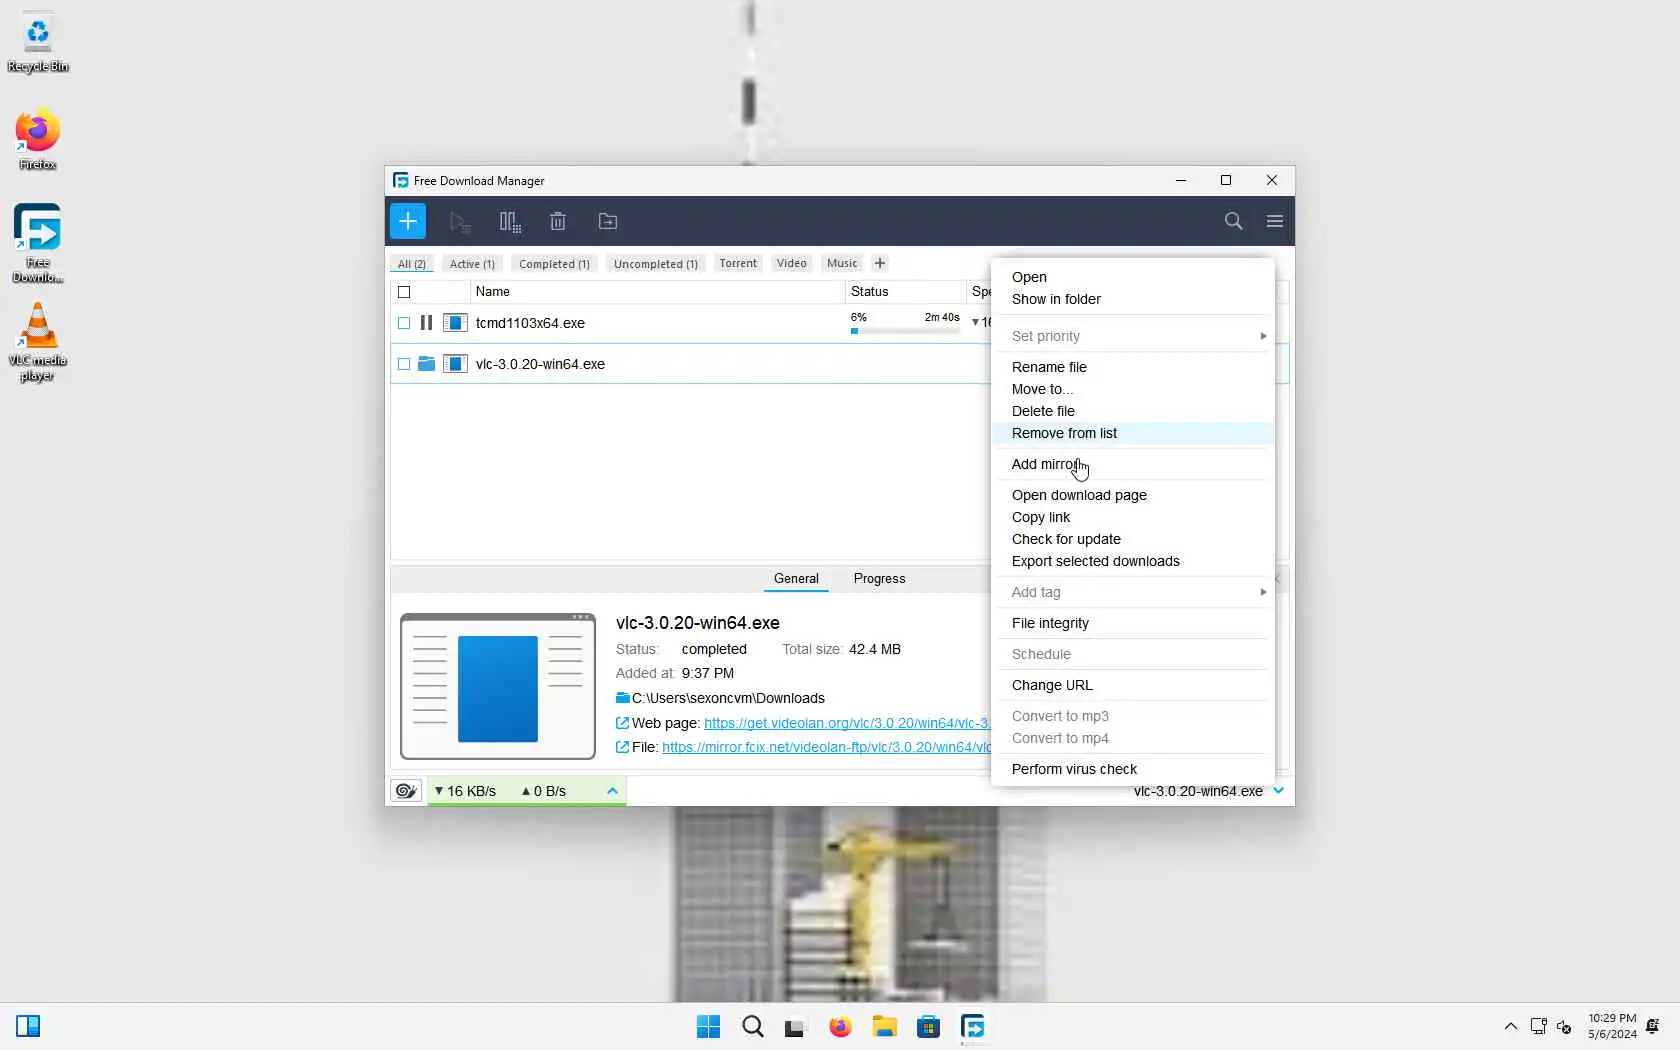Image resolution: width=1680 pixels, height=1050 pixels.
Task: Filter downloads by the Torrent tag
Action: click(738, 264)
